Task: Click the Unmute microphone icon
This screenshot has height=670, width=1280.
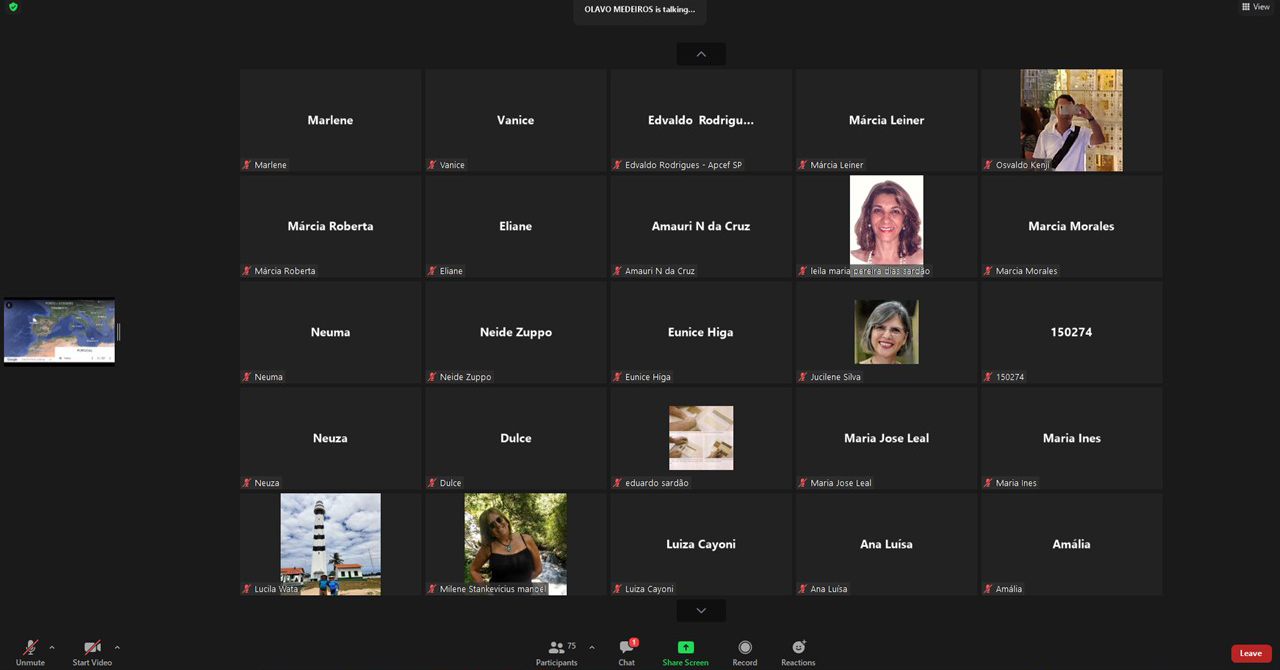Action: [x=30, y=648]
